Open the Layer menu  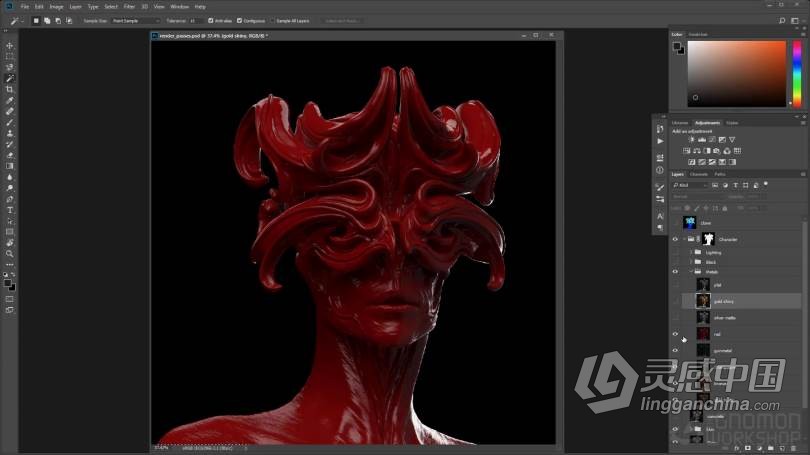click(x=75, y=7)
